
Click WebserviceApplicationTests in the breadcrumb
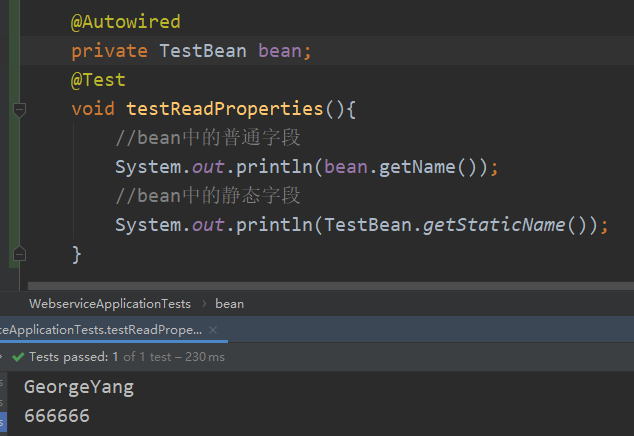110,304
